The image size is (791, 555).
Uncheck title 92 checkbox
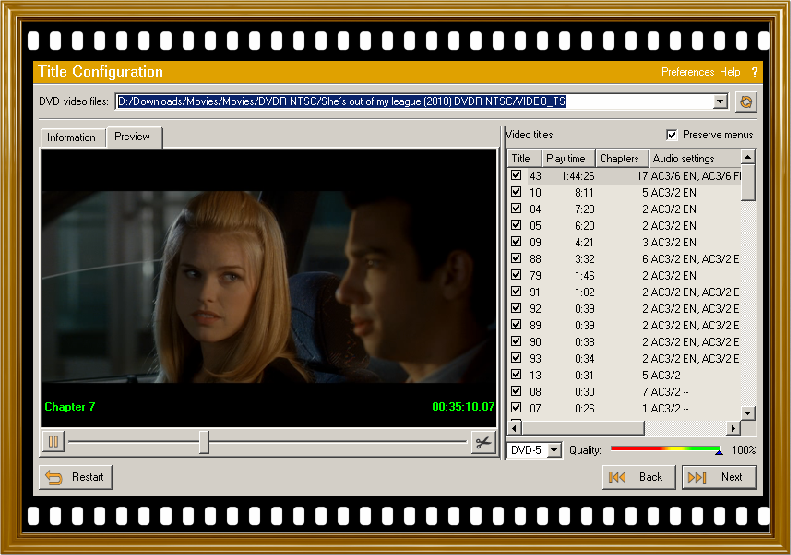[x=516, y=308]
